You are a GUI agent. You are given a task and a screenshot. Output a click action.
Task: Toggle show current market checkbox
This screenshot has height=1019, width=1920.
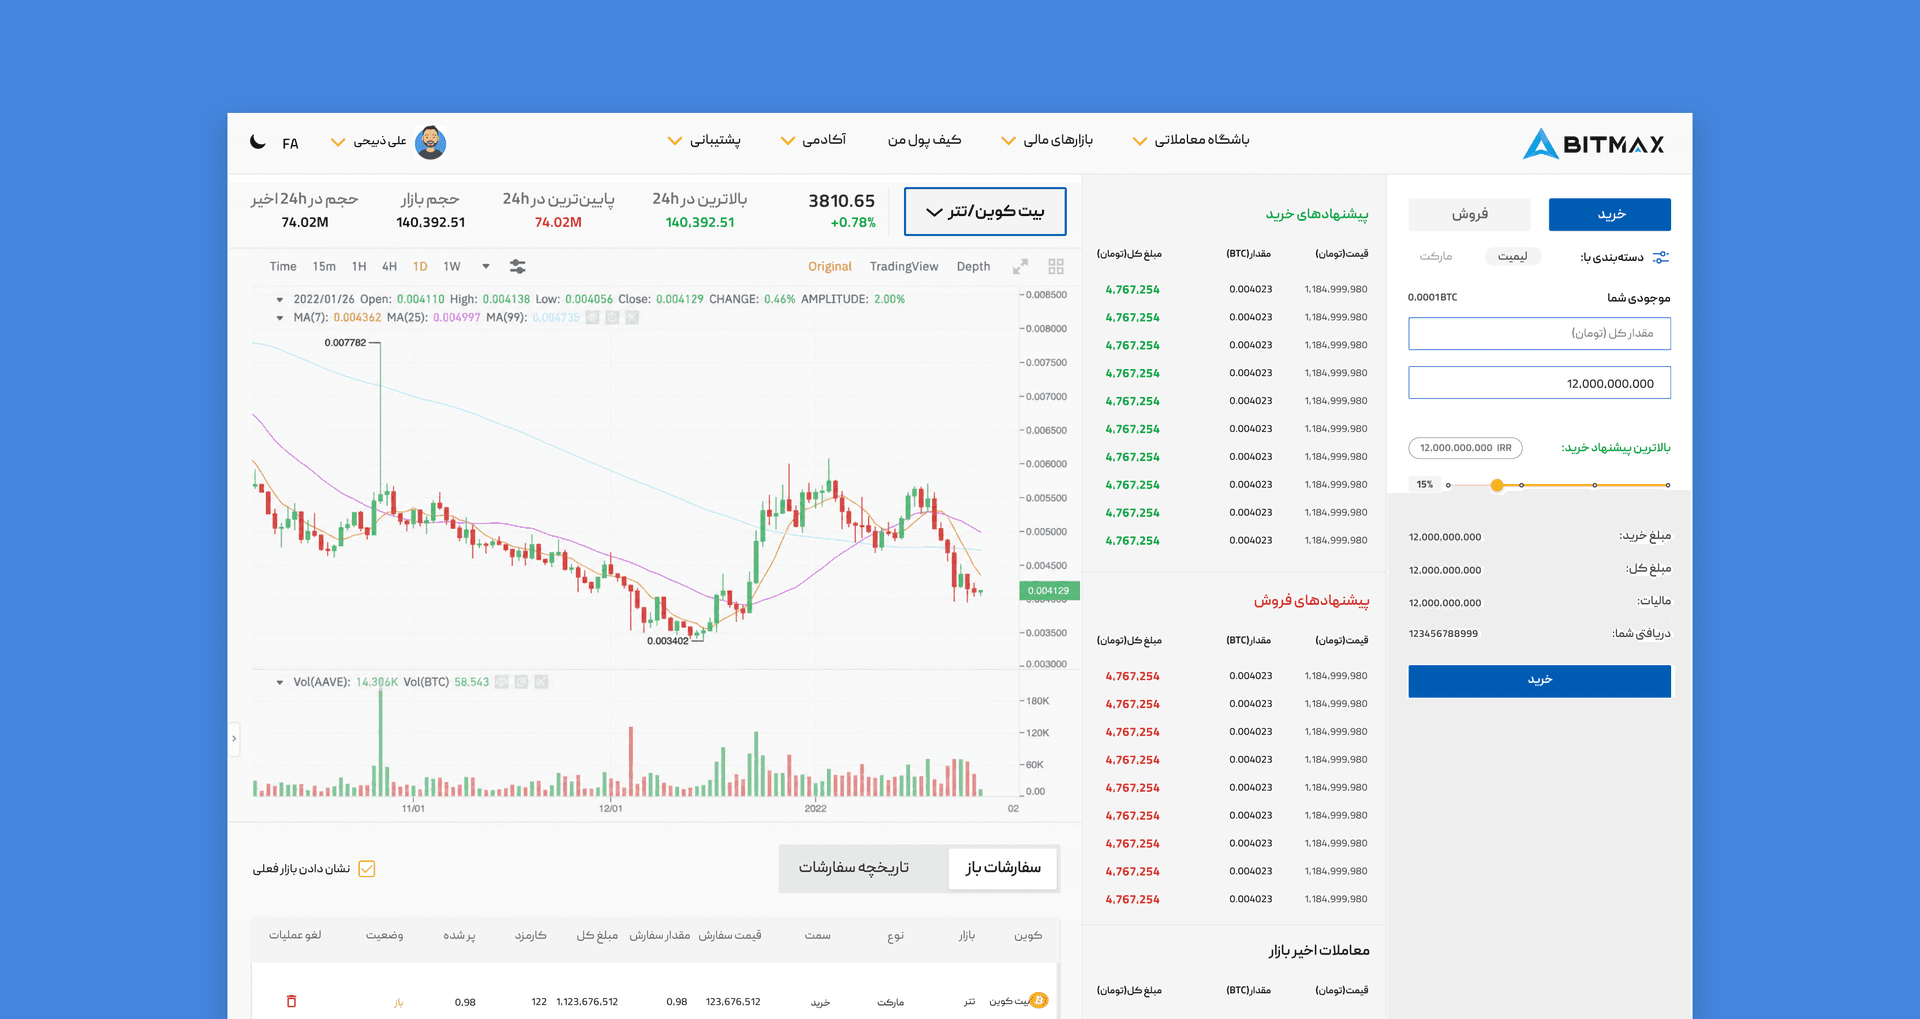pyautogui.click(x=367, y=868)
